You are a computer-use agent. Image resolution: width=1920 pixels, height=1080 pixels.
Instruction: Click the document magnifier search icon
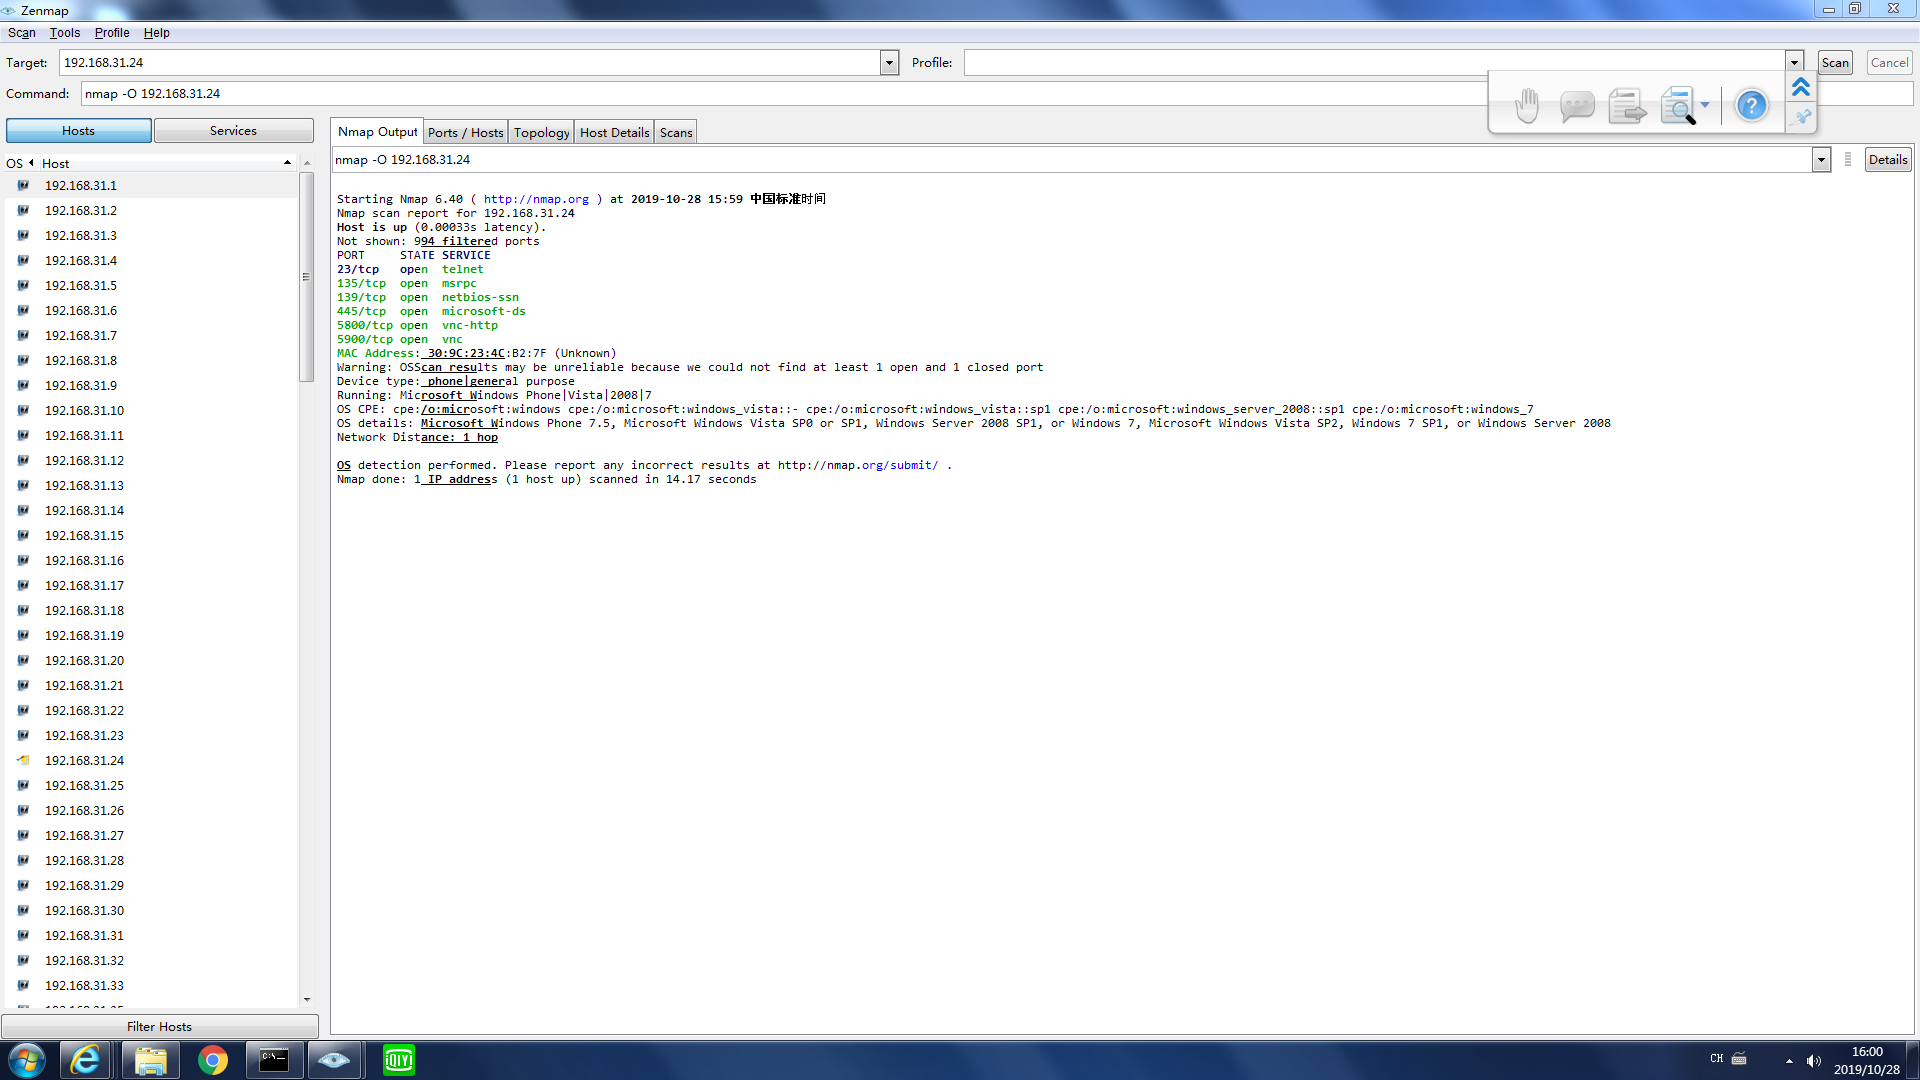tap(1678, 105)
